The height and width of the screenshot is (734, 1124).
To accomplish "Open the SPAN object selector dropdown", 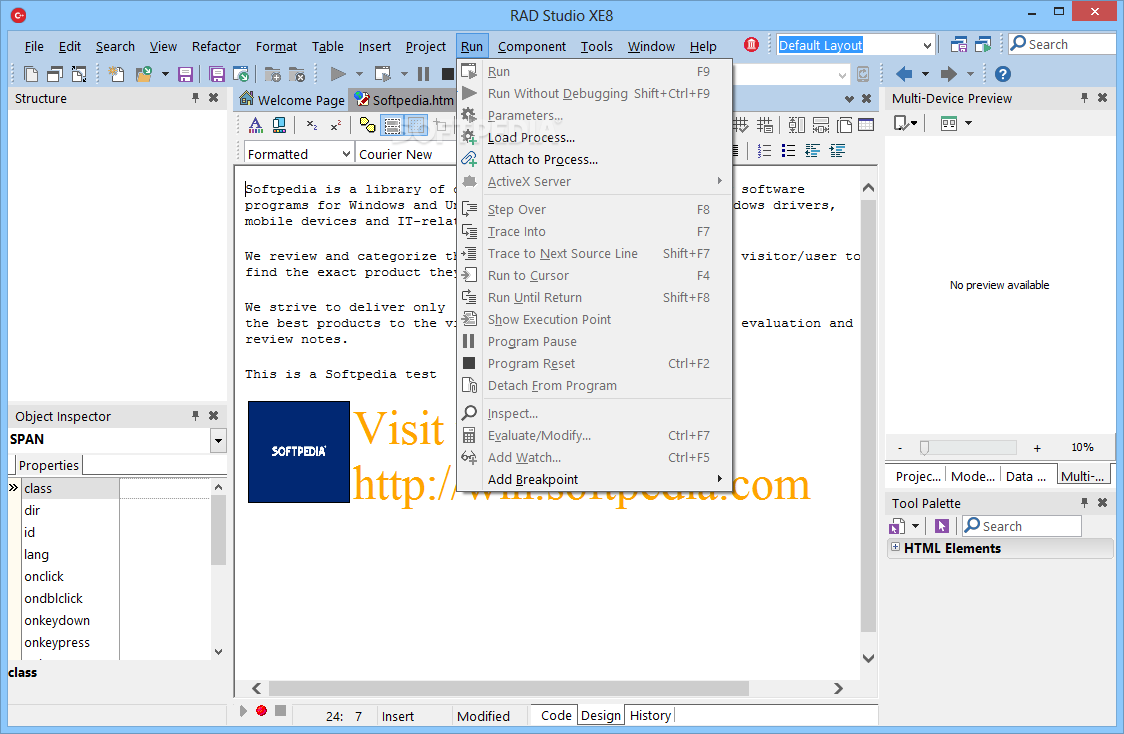I will click(x=218, y=440).
